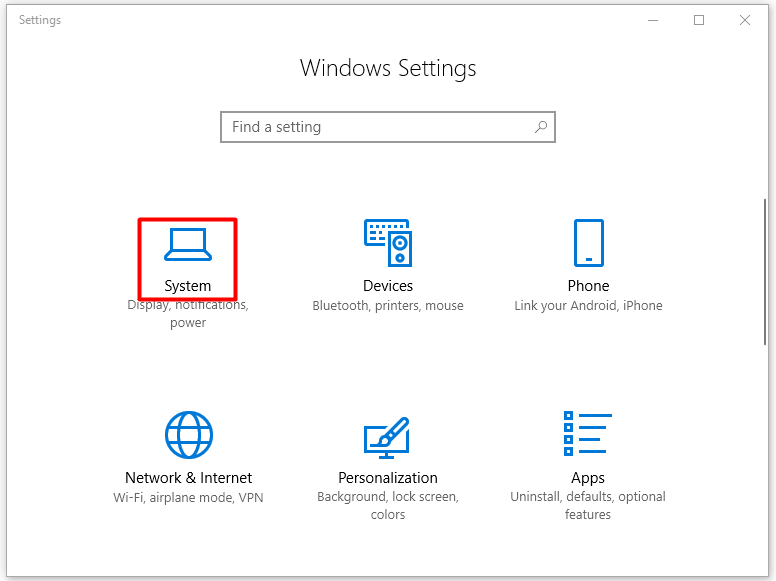Viewport: 776px width, 581px height.
Task: Select the Apps label
Action: (588, 478)
